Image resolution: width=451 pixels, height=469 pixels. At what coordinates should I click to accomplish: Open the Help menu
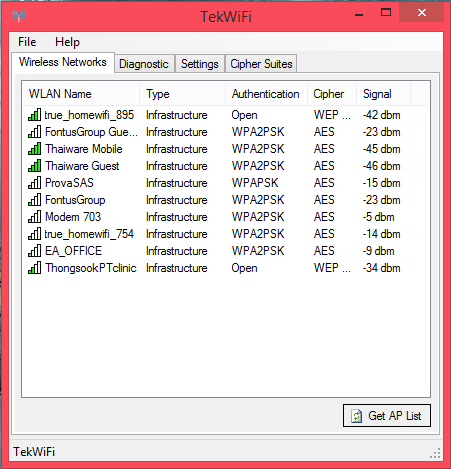click(x=67, y=42)
